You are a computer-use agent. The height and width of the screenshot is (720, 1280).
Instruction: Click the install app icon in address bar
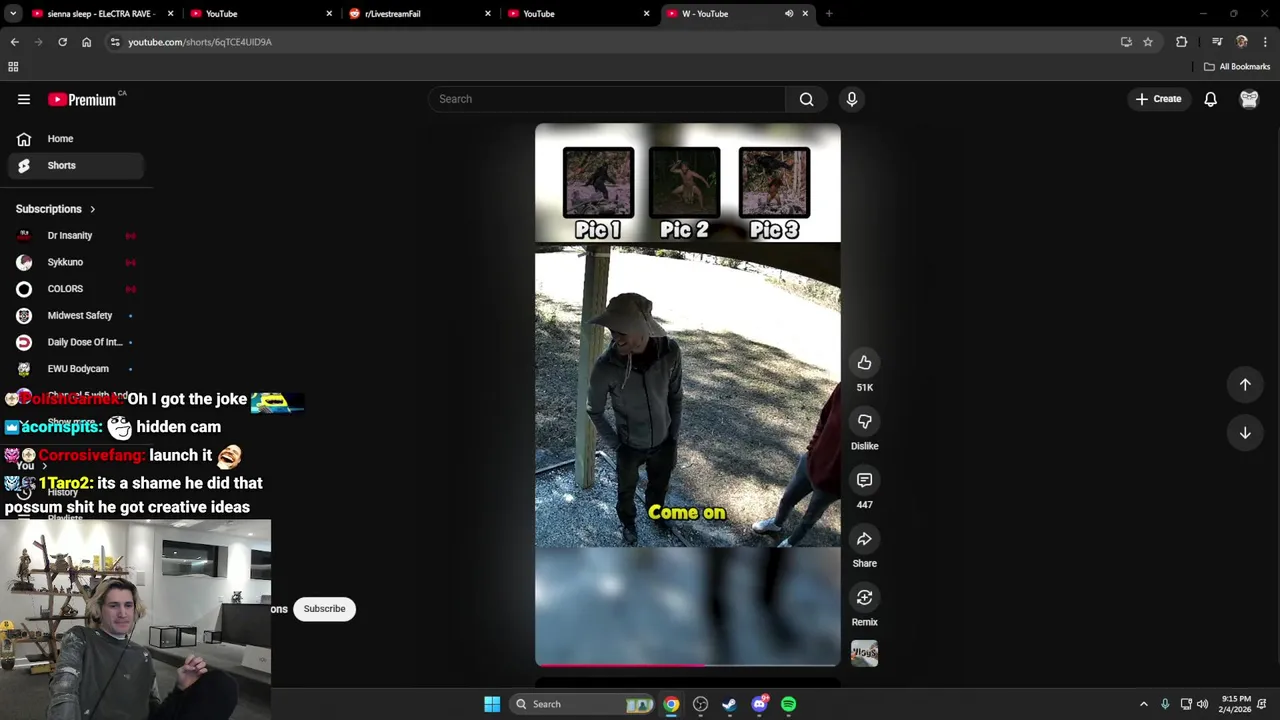(1126, 42)
